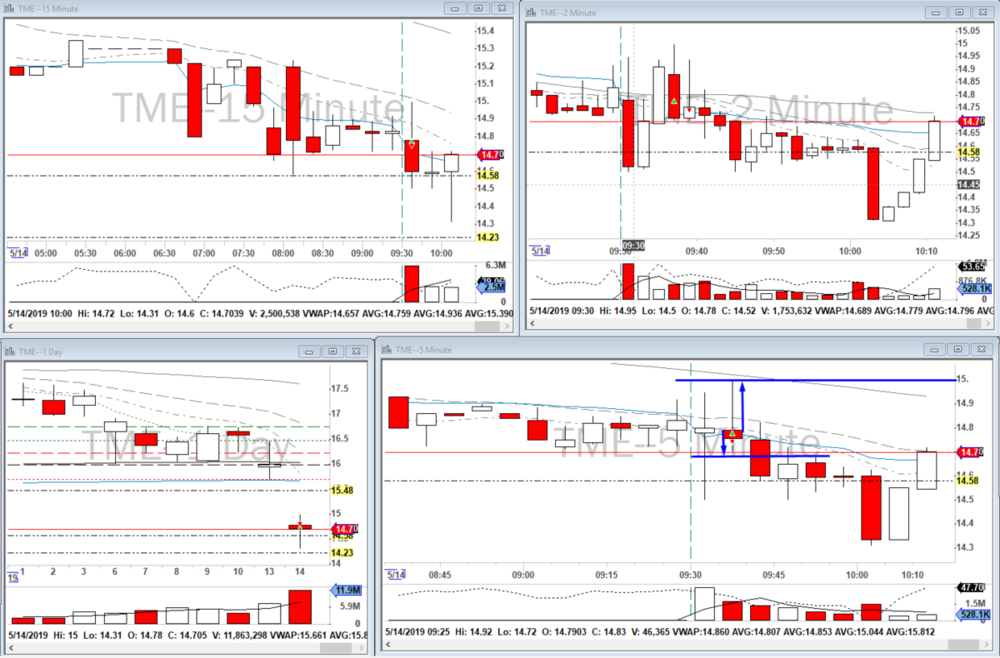Click the 5/14 date link on 5 Minute chart
The height and width of the screenshot is (658, 1000).
tap(398, 574)
